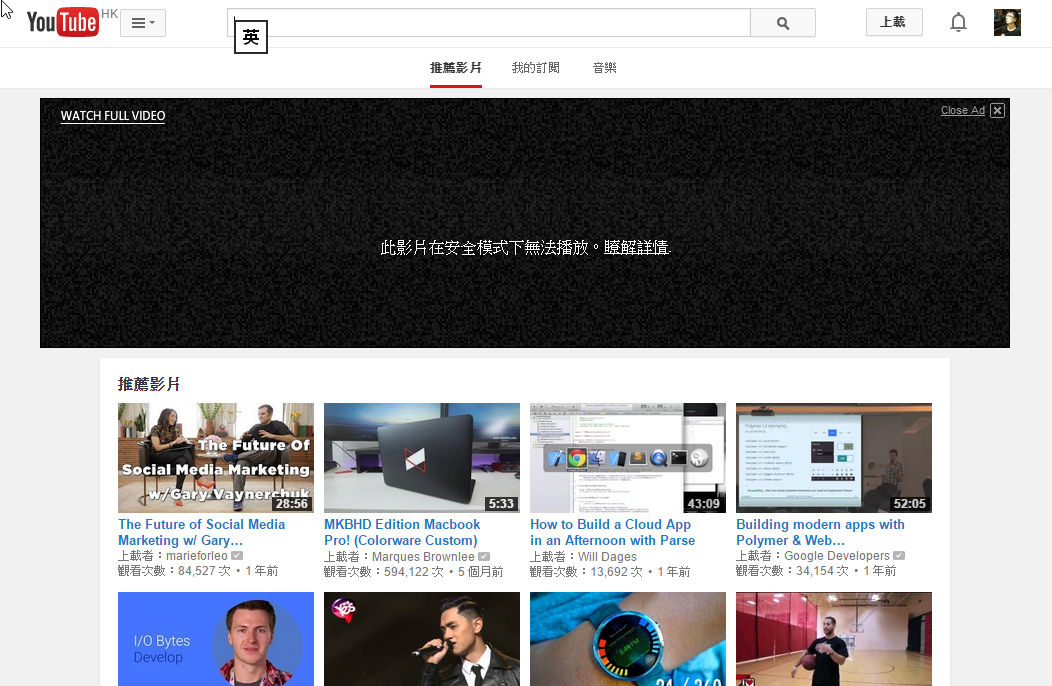Viewport: 1052px width, 686px height.
Task: Open the basketball court video thumbnail
Action: point(834,639)
